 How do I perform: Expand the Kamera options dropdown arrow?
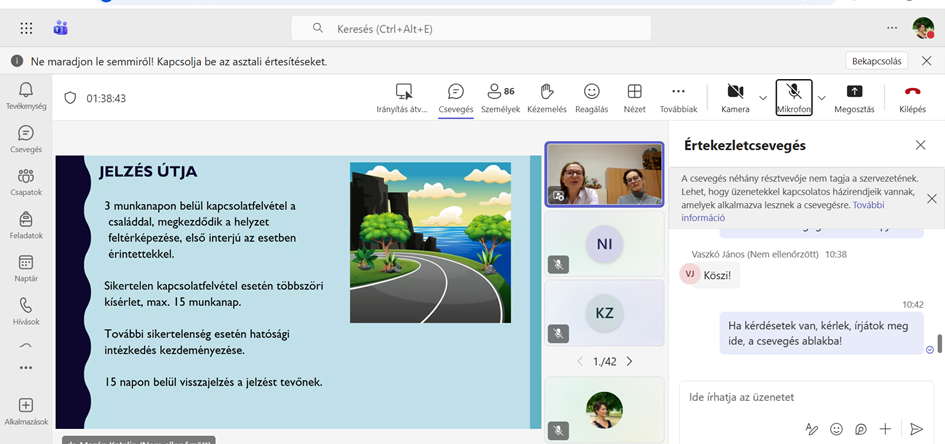click(x=763, y=97)
